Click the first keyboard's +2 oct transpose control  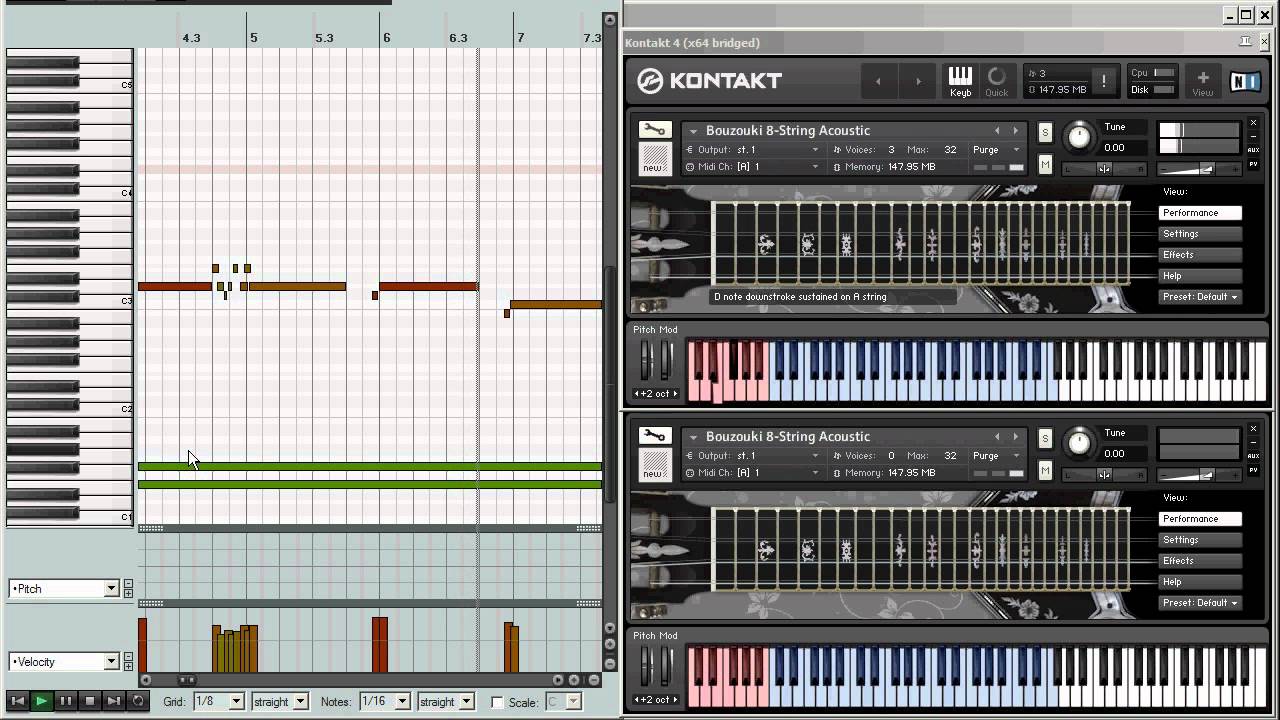pos(656,394)
